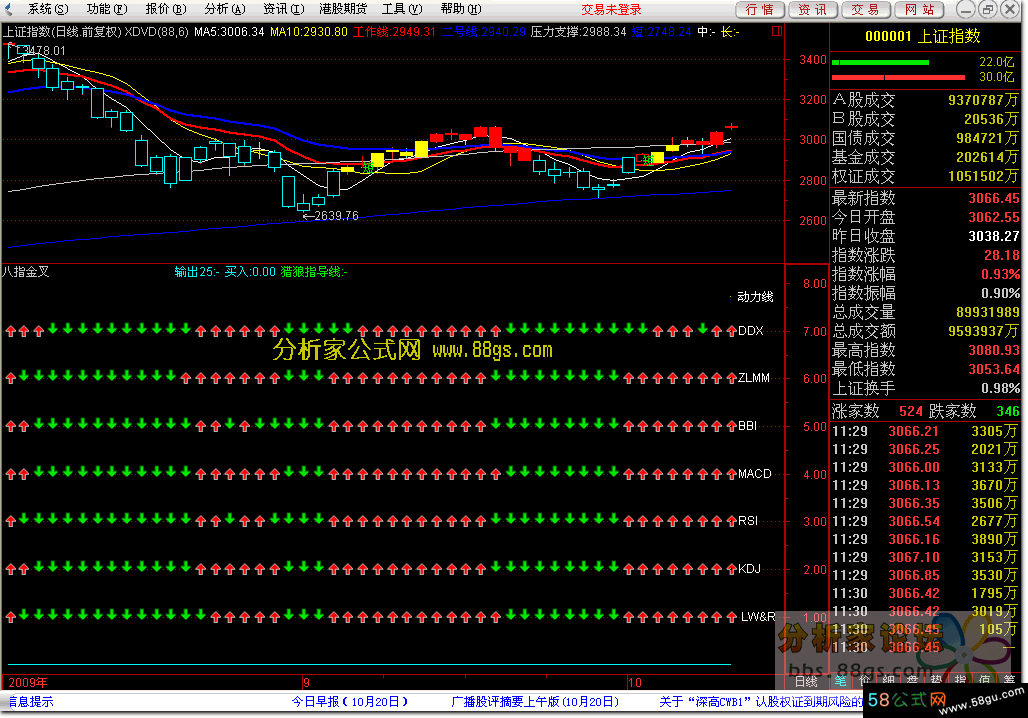Click the 压力支撑:2988.34 indicator value
This screenshot has height=718, width=1028.
[x=578, y=31]
